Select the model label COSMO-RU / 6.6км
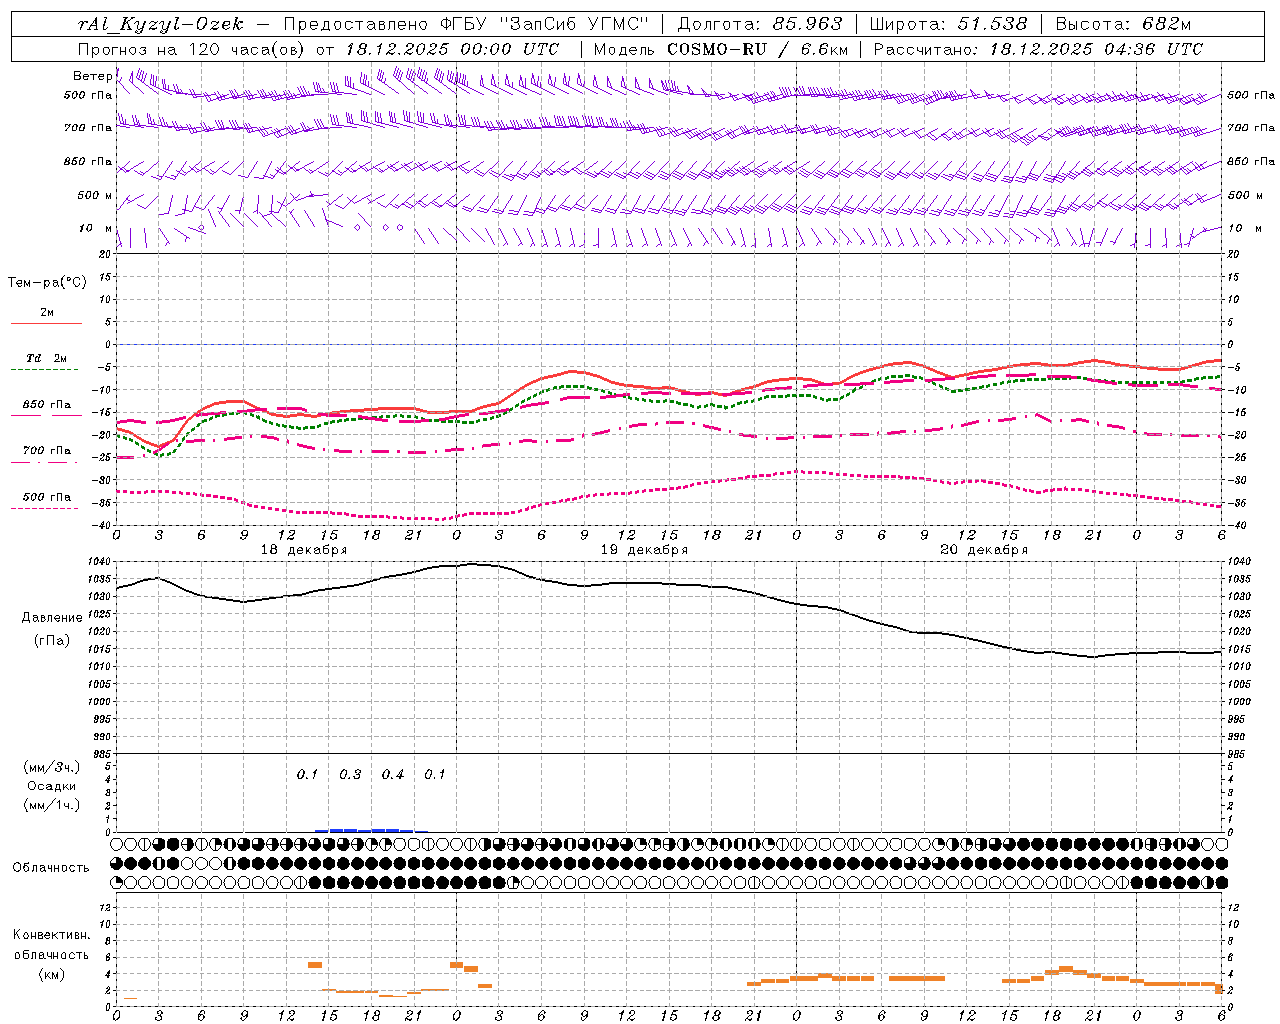Image resolution: width=1280 pixels, height=1024 pixels. click(757, 49)
